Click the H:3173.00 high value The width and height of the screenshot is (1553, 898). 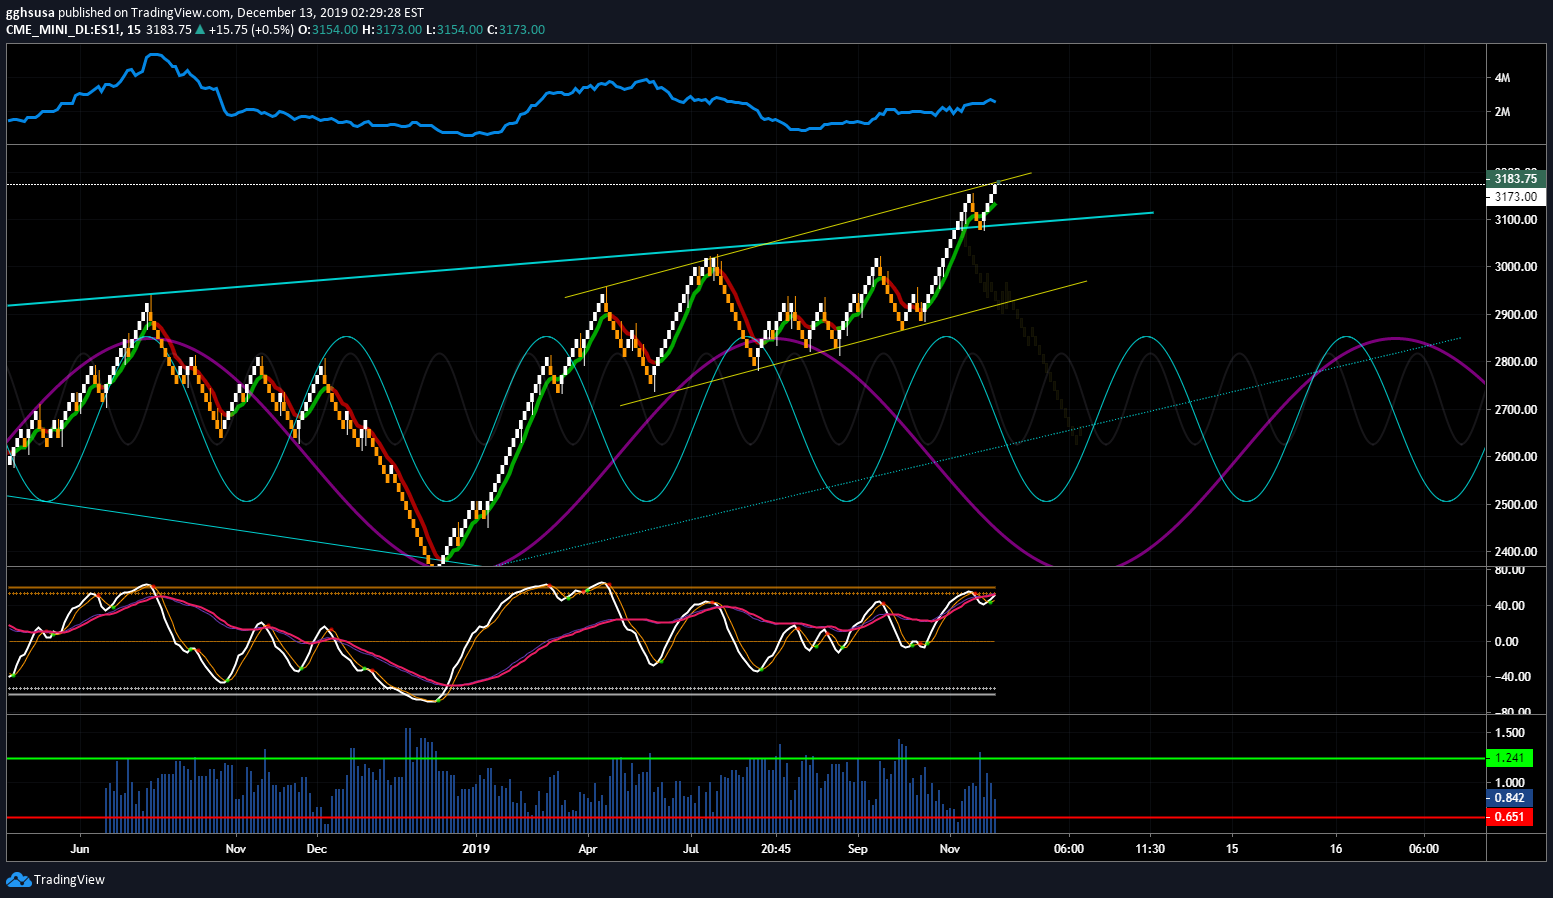(x=392, y=30)
